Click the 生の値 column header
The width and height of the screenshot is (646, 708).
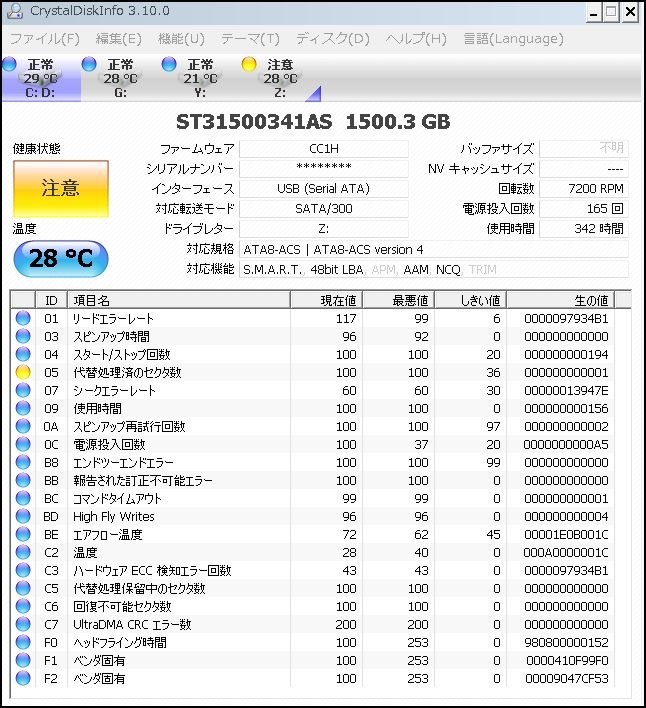(561, 300)
